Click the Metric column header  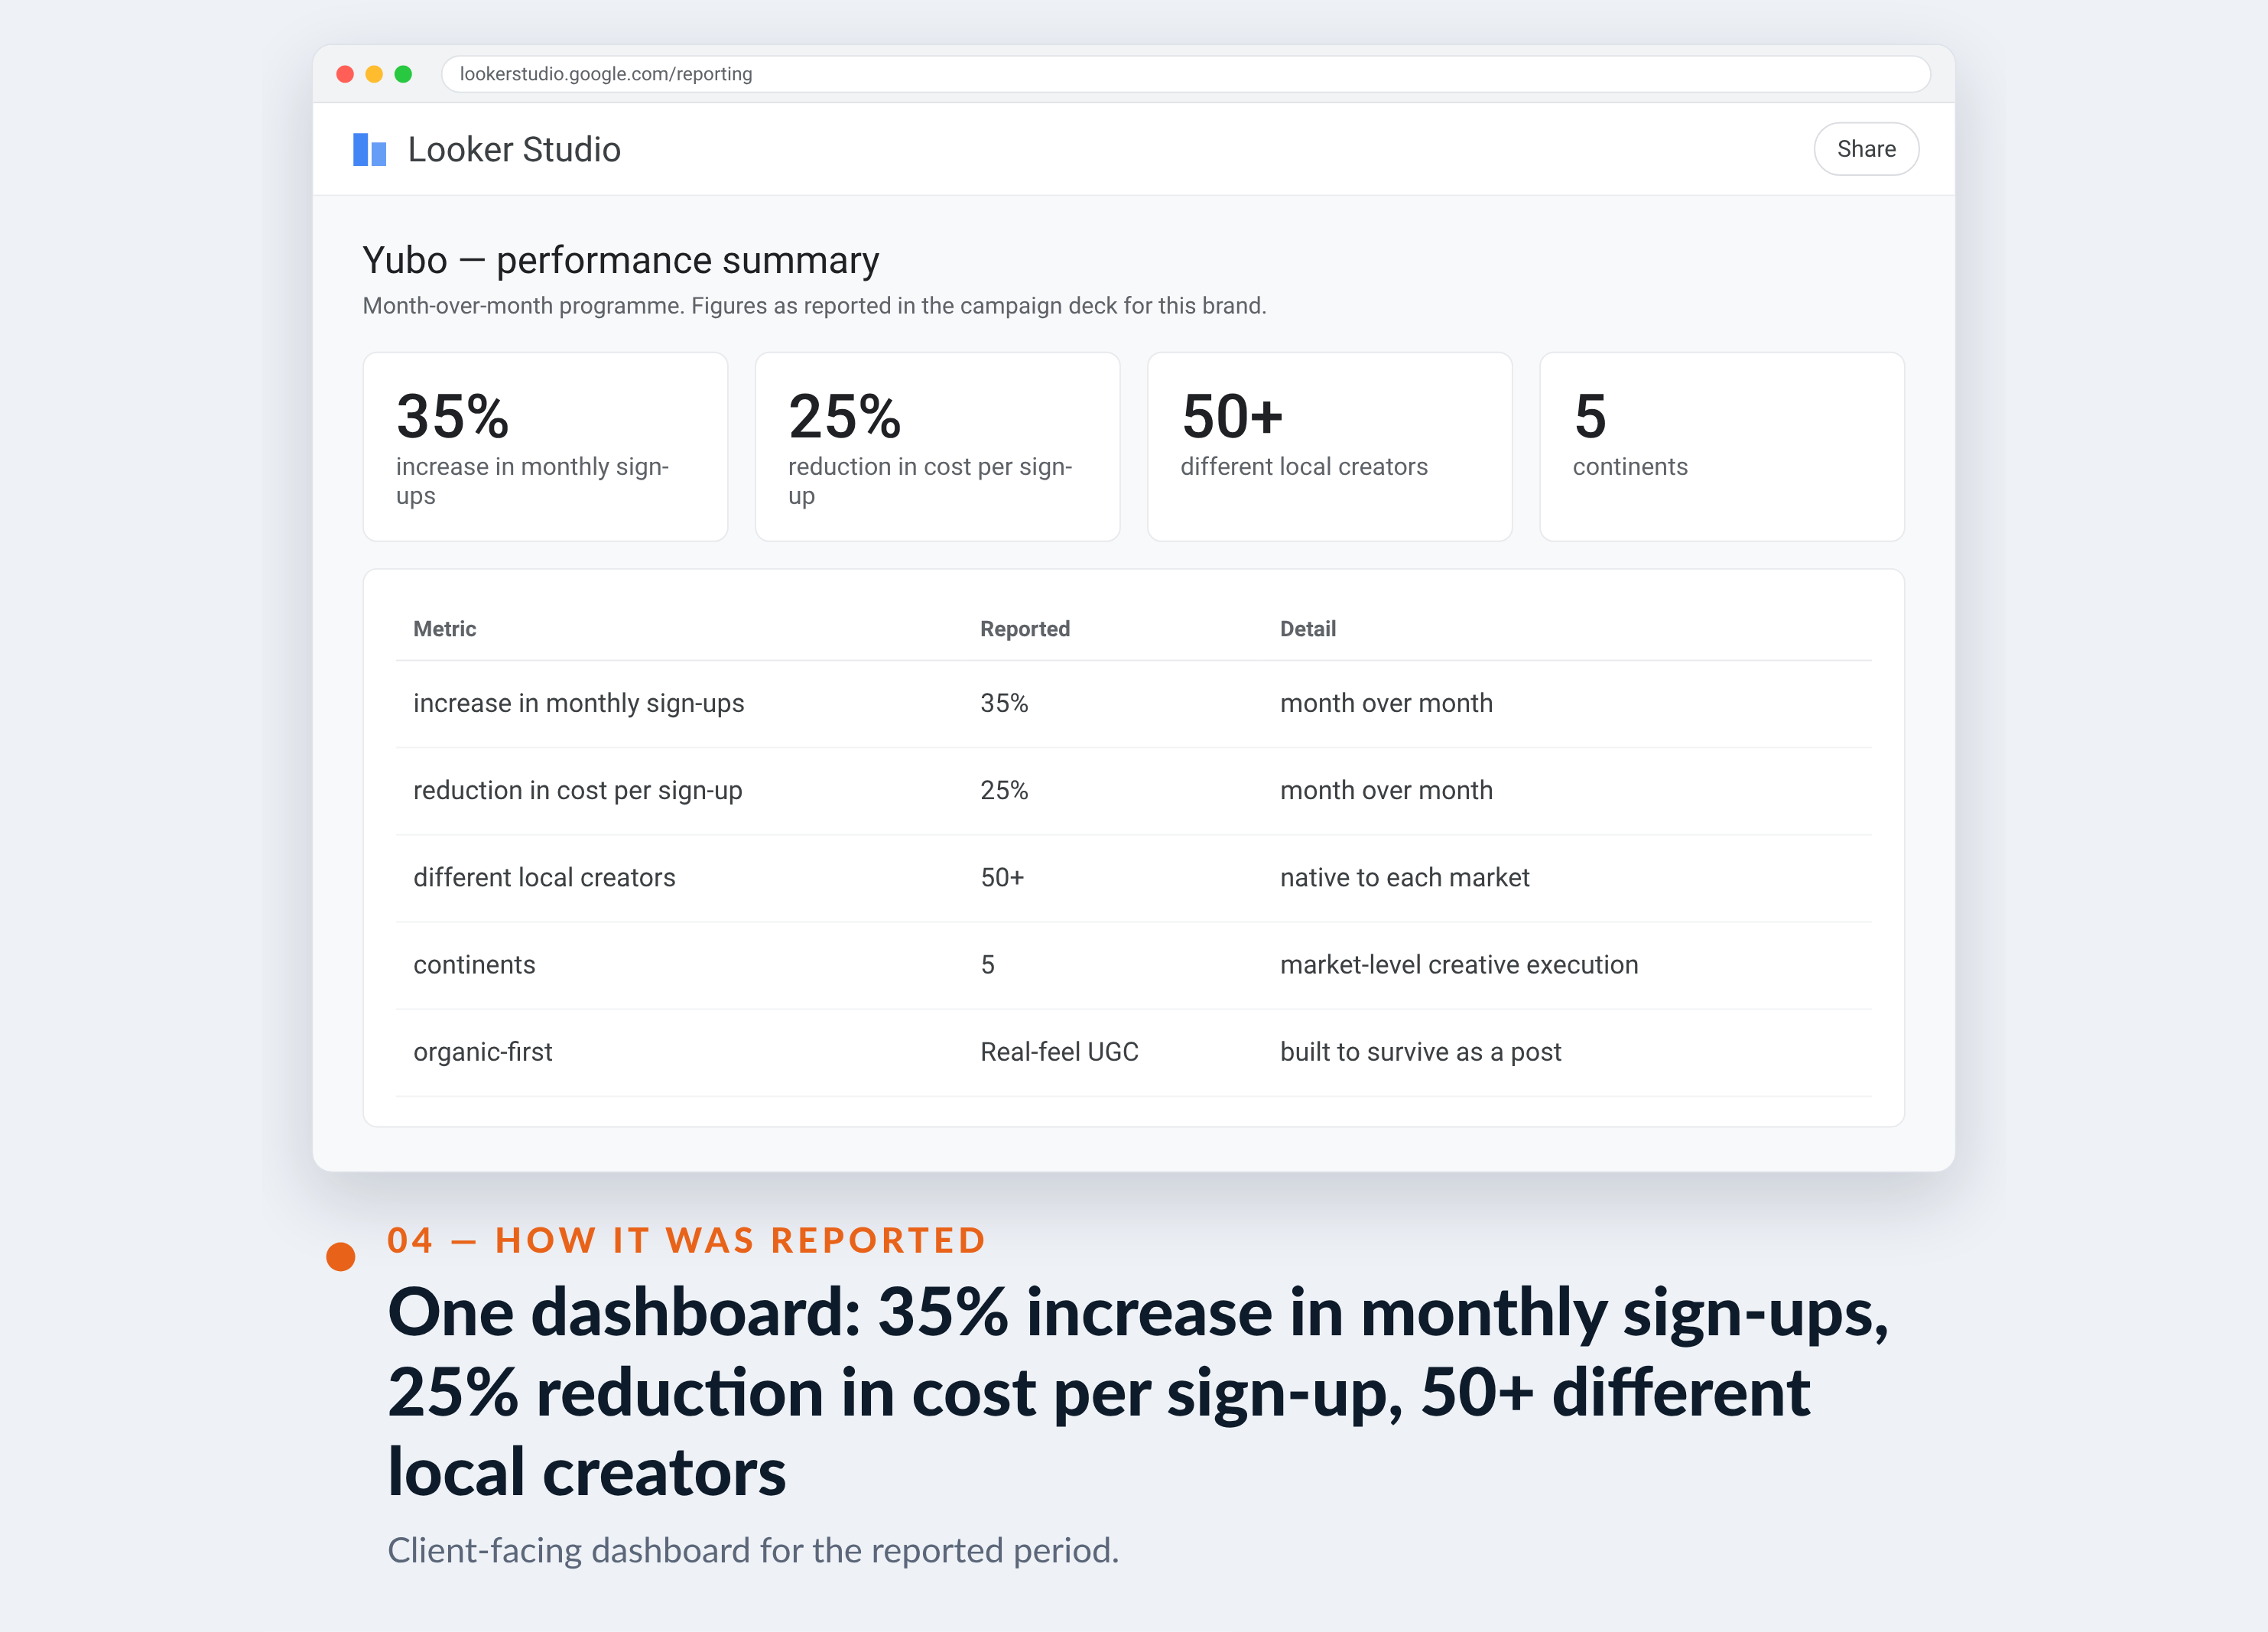pyautogui.click(x=445, y=629)
